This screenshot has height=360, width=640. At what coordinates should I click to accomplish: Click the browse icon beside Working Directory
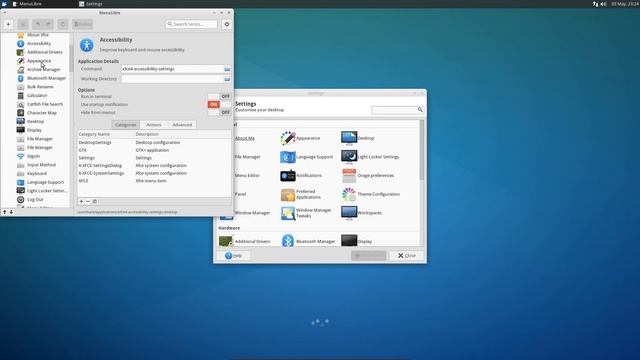(227, 79)
